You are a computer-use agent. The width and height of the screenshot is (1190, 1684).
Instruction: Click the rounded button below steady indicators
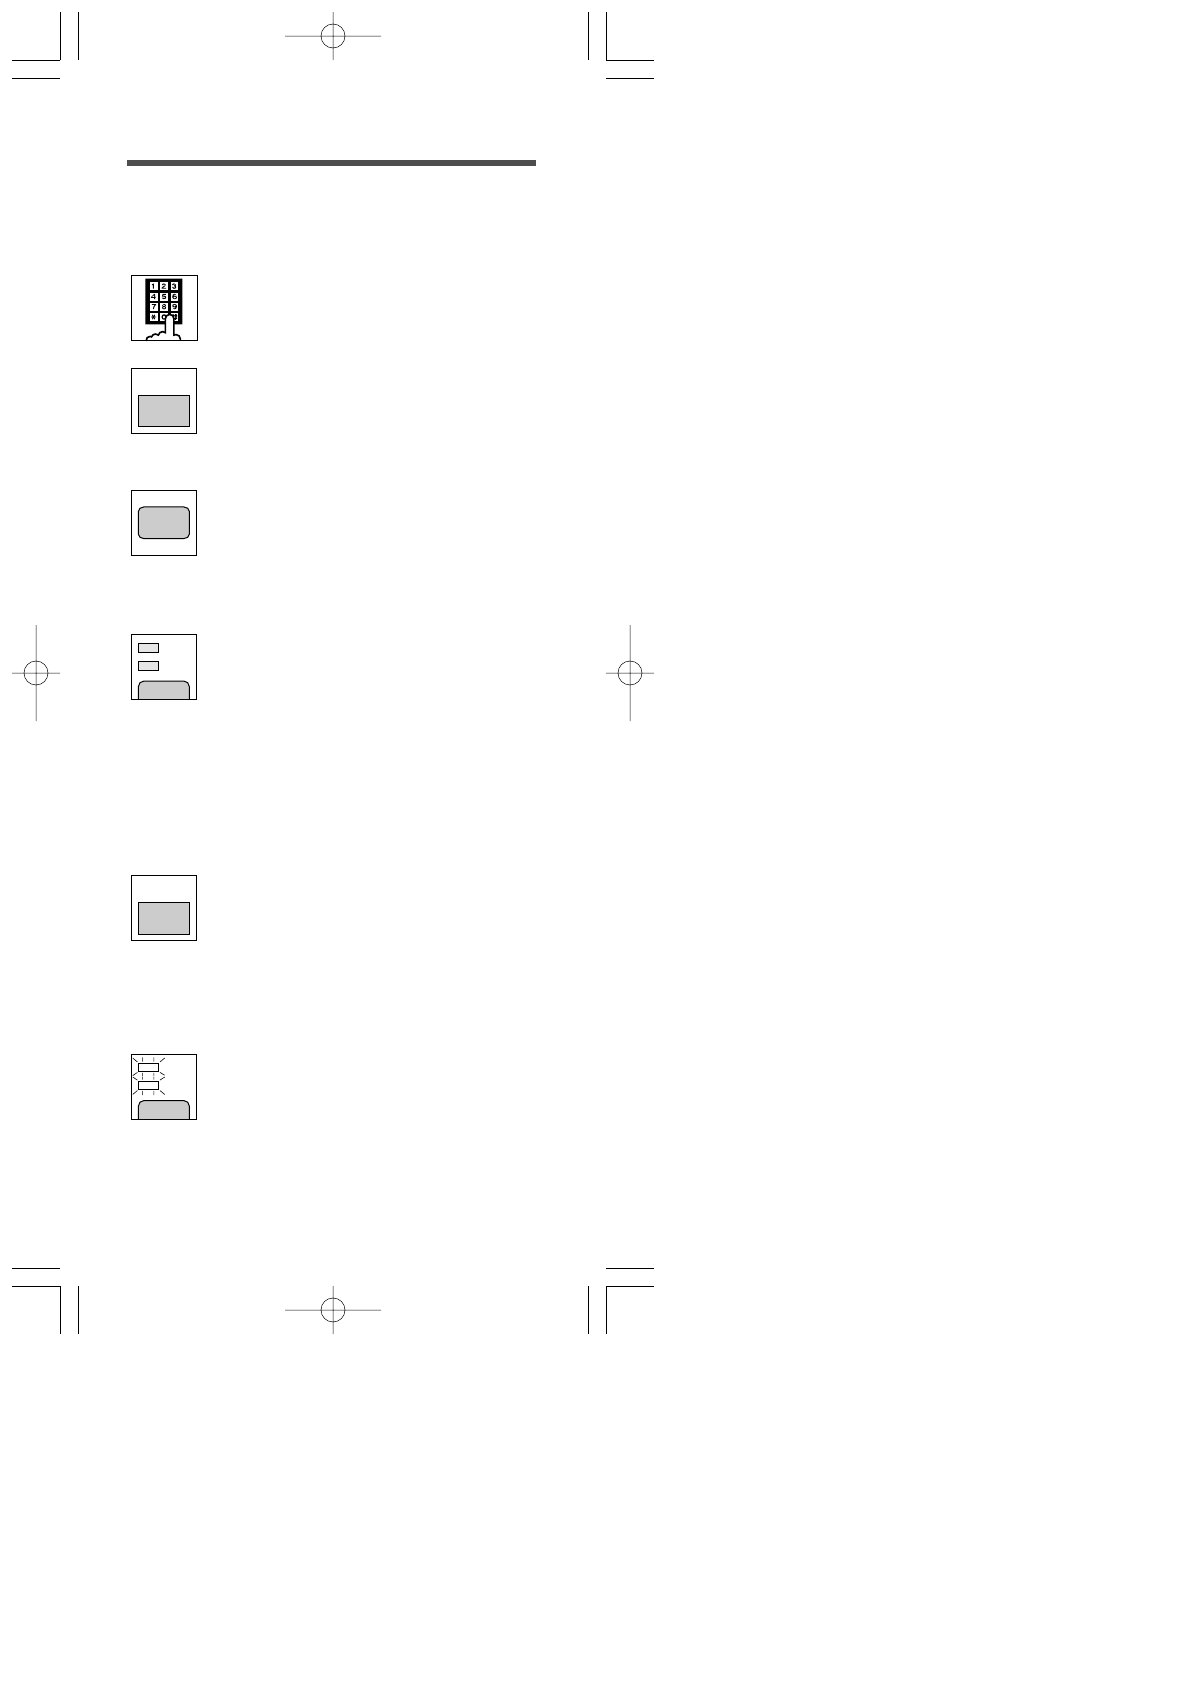point(164,690)
